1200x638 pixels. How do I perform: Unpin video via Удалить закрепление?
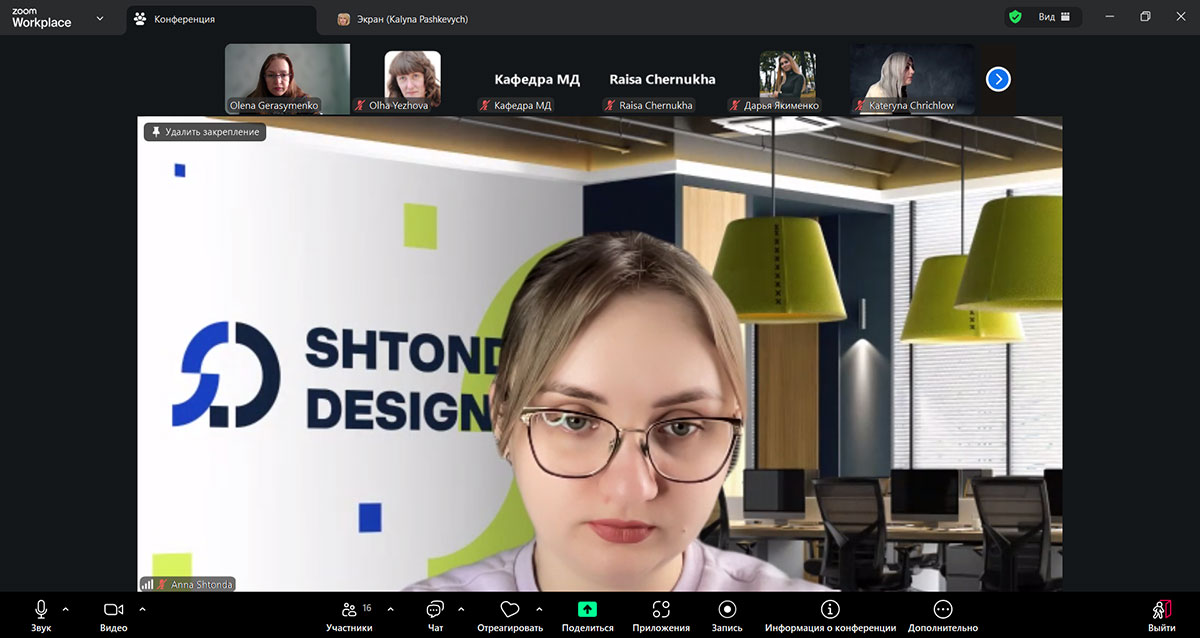[x=205, y=132]
